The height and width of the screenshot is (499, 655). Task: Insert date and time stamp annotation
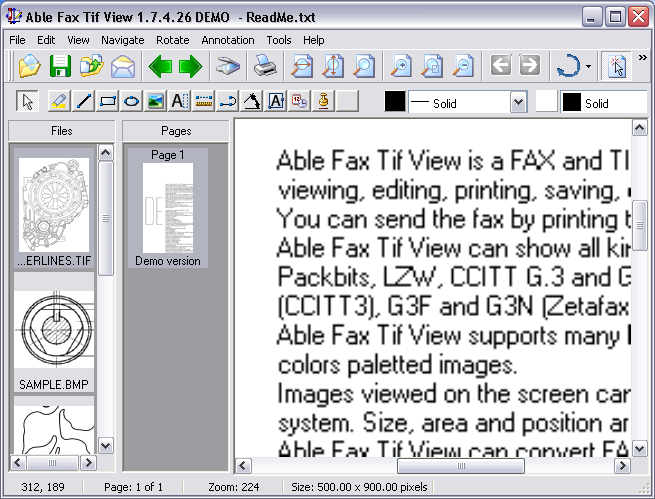click(x=300, y=101)
